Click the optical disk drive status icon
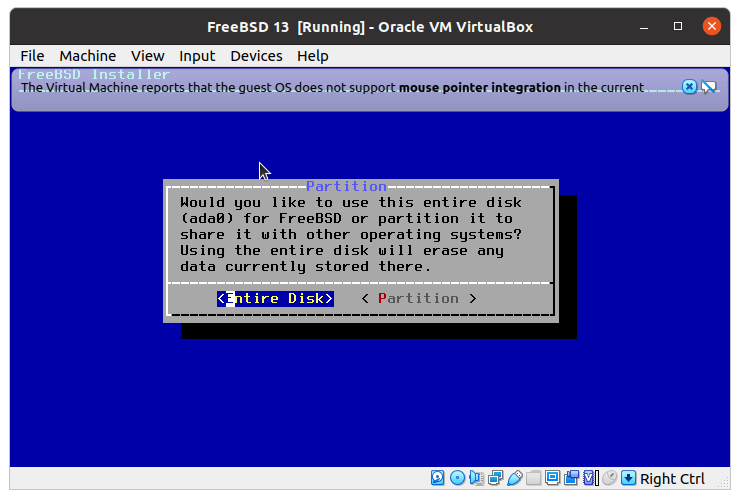The image size is (740, 499). pos(457,478)
